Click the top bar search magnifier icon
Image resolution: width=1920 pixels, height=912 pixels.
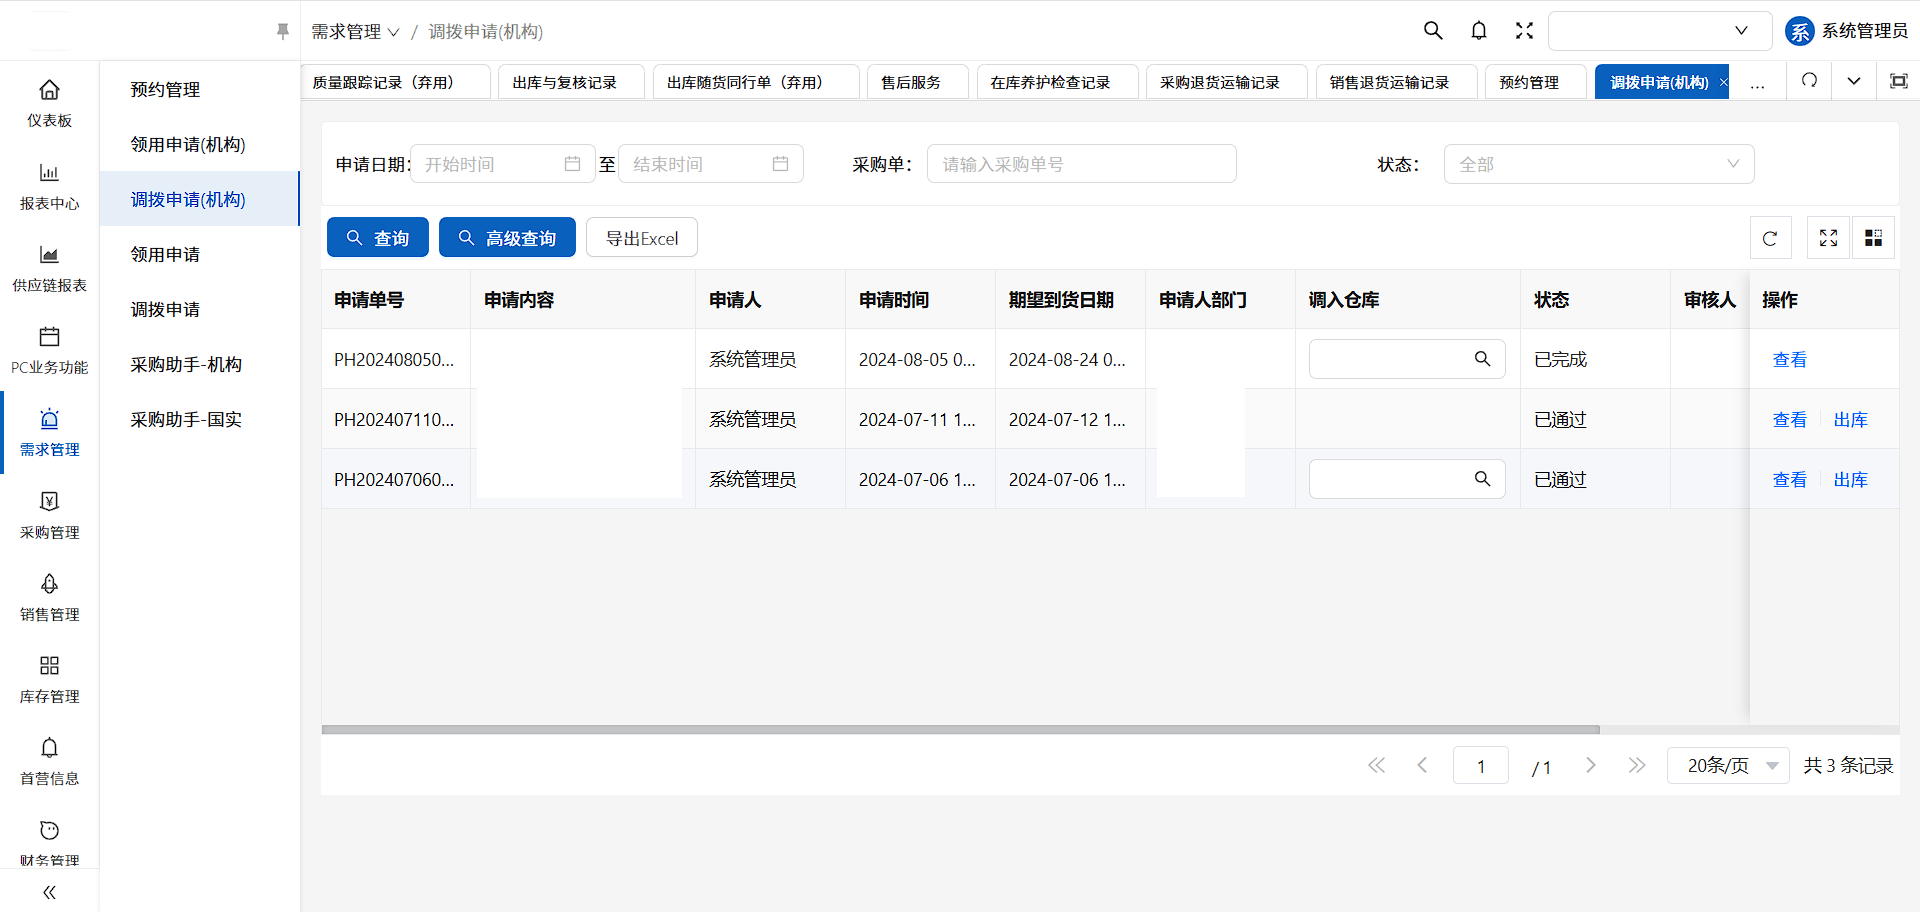(1433, 31)
